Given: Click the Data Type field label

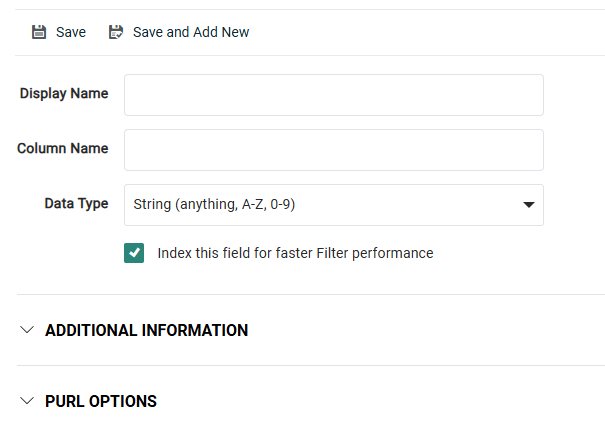Looking at the screenshot, I should pyautogui.click(x=76, y=203).
